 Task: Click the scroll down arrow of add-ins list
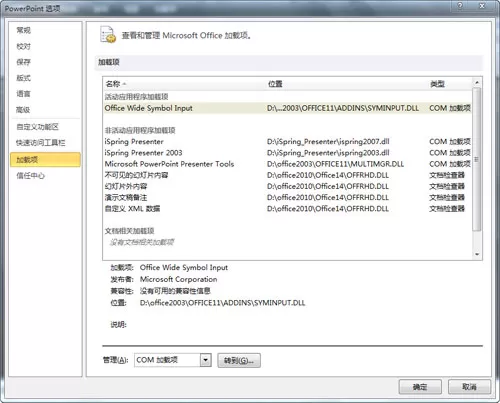pyautogui.click(x=477, y=255)
